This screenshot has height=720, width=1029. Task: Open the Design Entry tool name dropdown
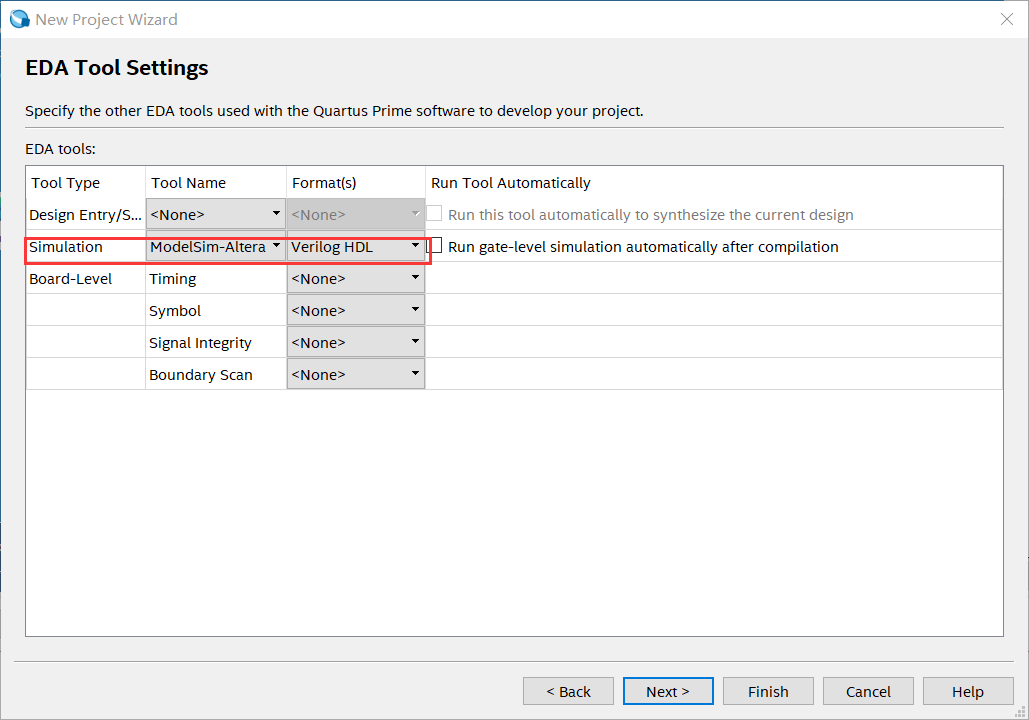215,214
